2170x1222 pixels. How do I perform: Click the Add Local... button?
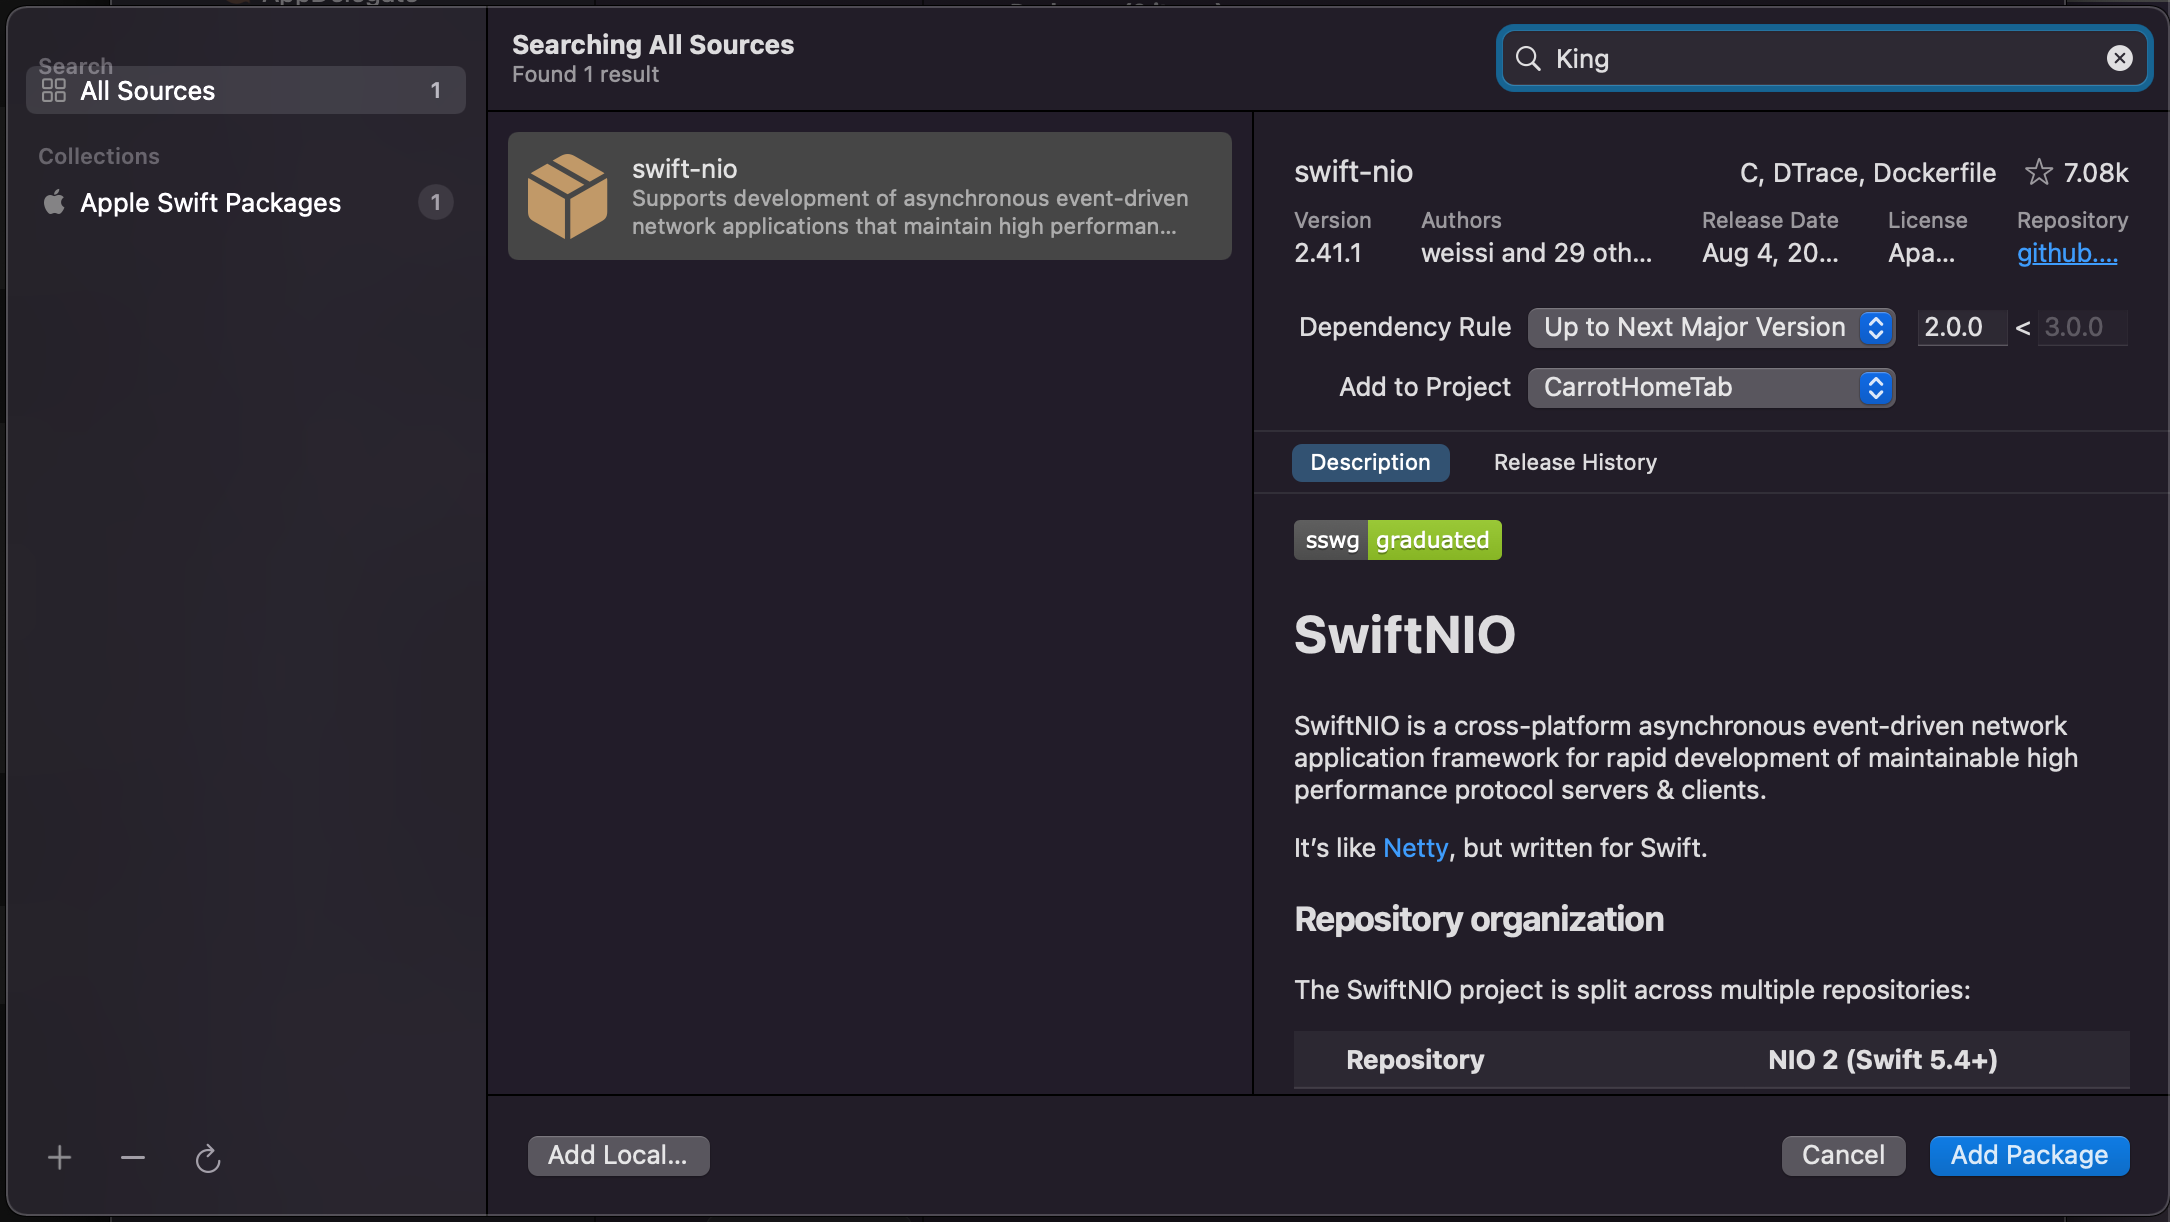[x=618, y=1155]
